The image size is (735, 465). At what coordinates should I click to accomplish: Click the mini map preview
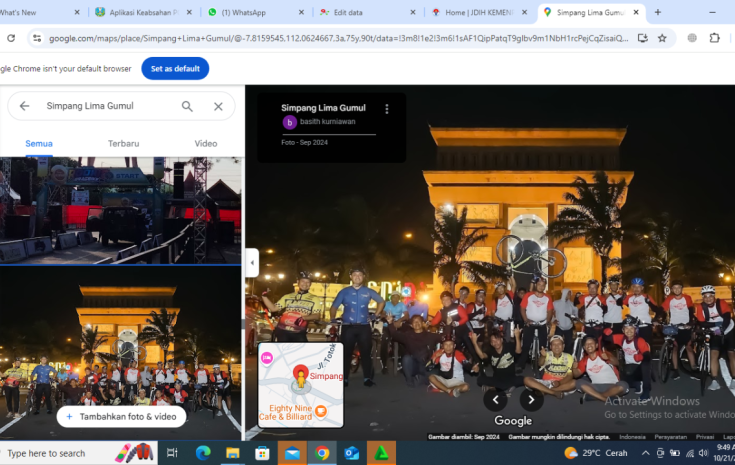301,385
